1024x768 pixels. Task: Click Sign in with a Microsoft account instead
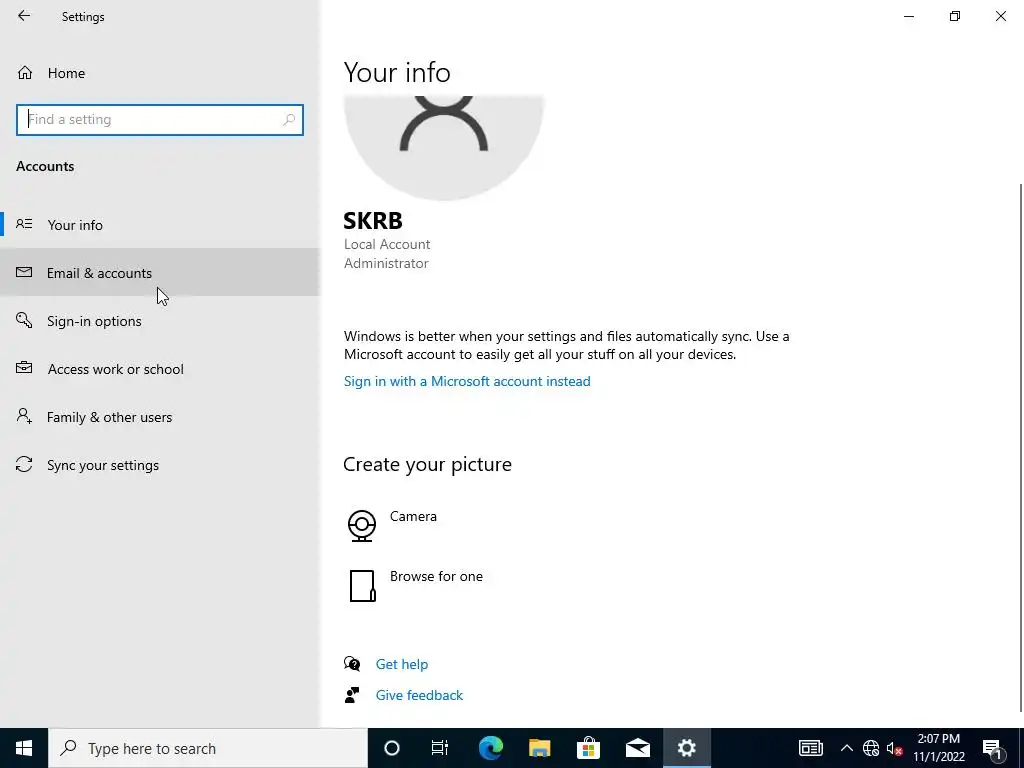467,381
